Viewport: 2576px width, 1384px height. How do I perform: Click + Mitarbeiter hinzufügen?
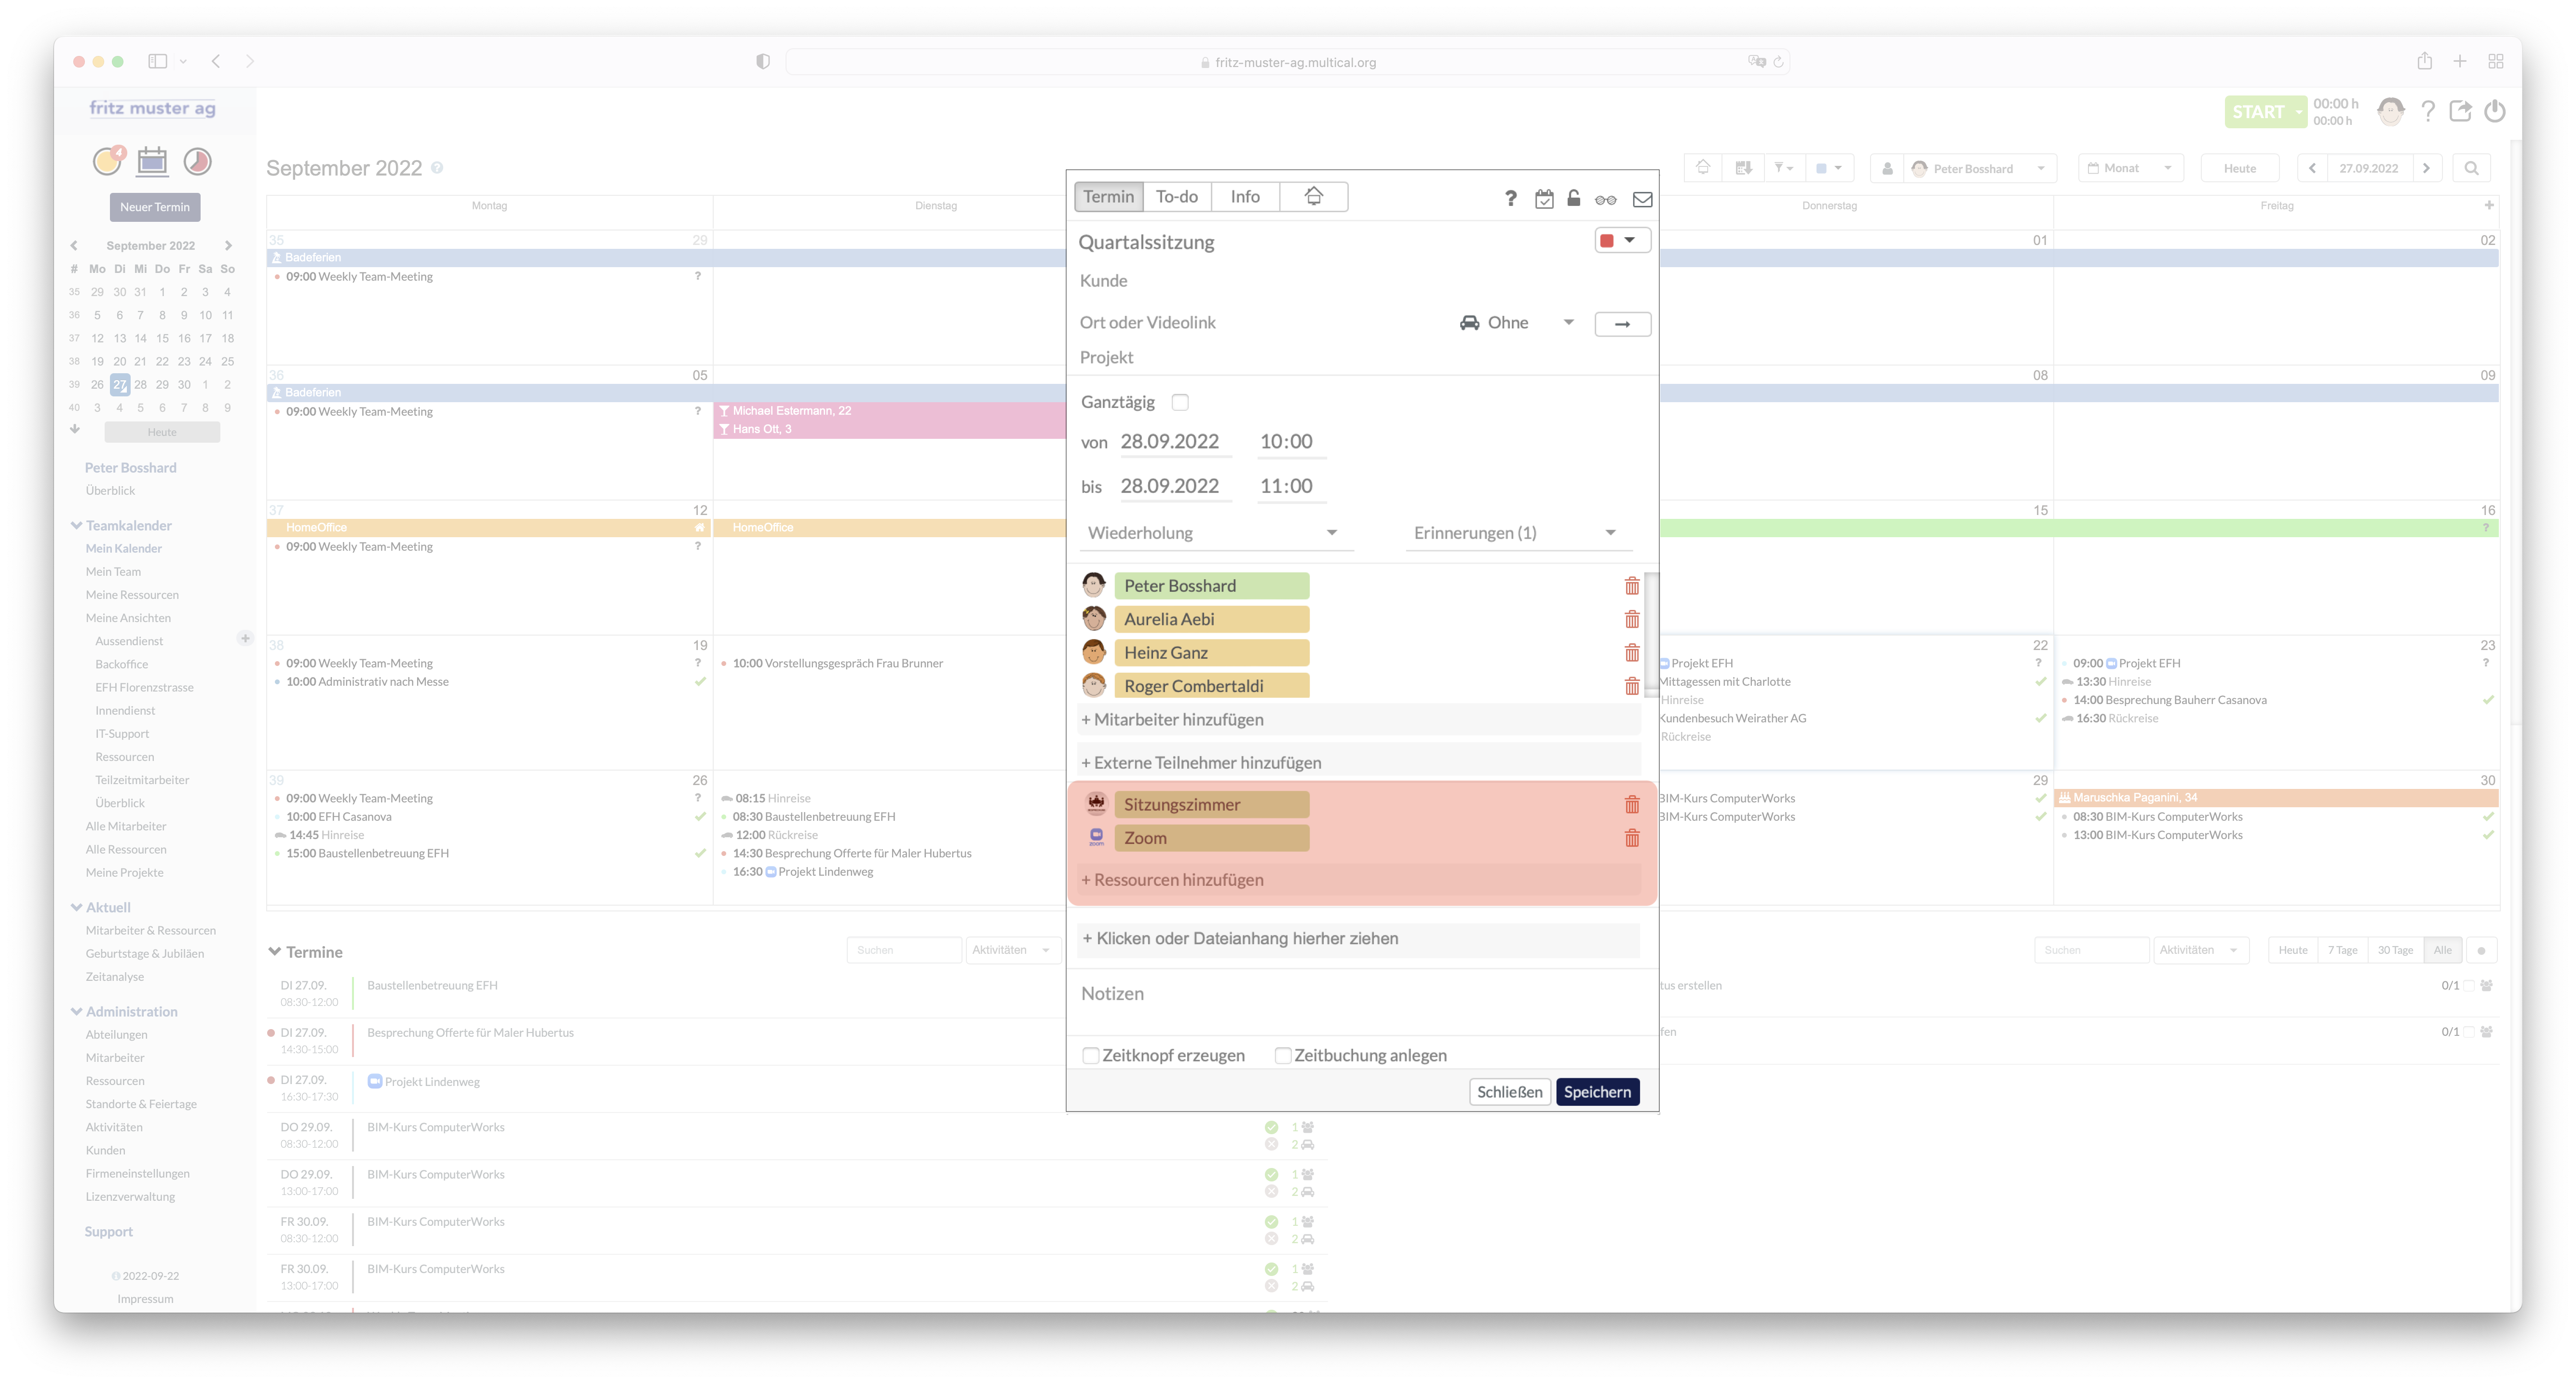pyautogui.click(x=1359, y=720)
